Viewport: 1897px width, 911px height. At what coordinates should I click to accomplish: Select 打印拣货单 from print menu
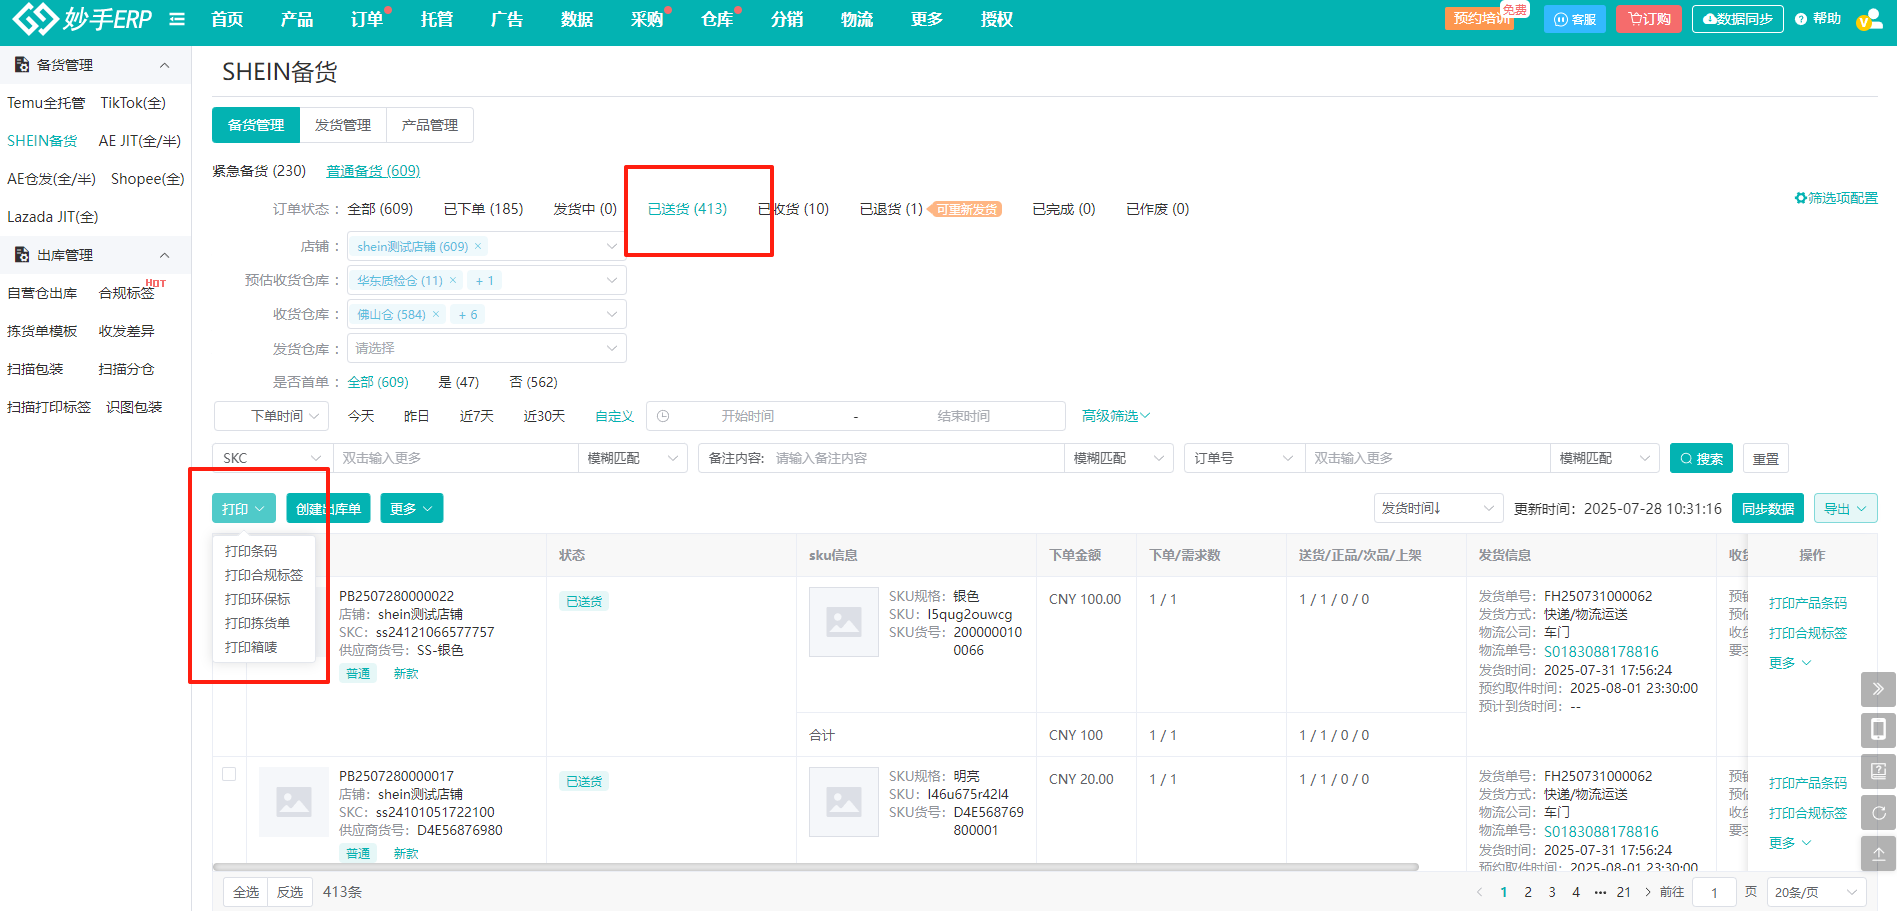tap(257, 623)
